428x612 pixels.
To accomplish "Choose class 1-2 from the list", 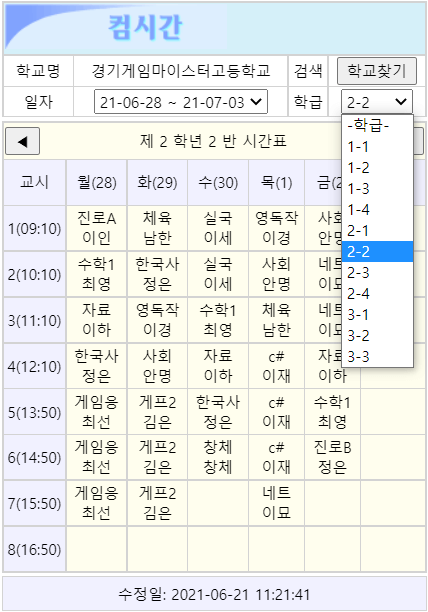I will pos(377,168).
